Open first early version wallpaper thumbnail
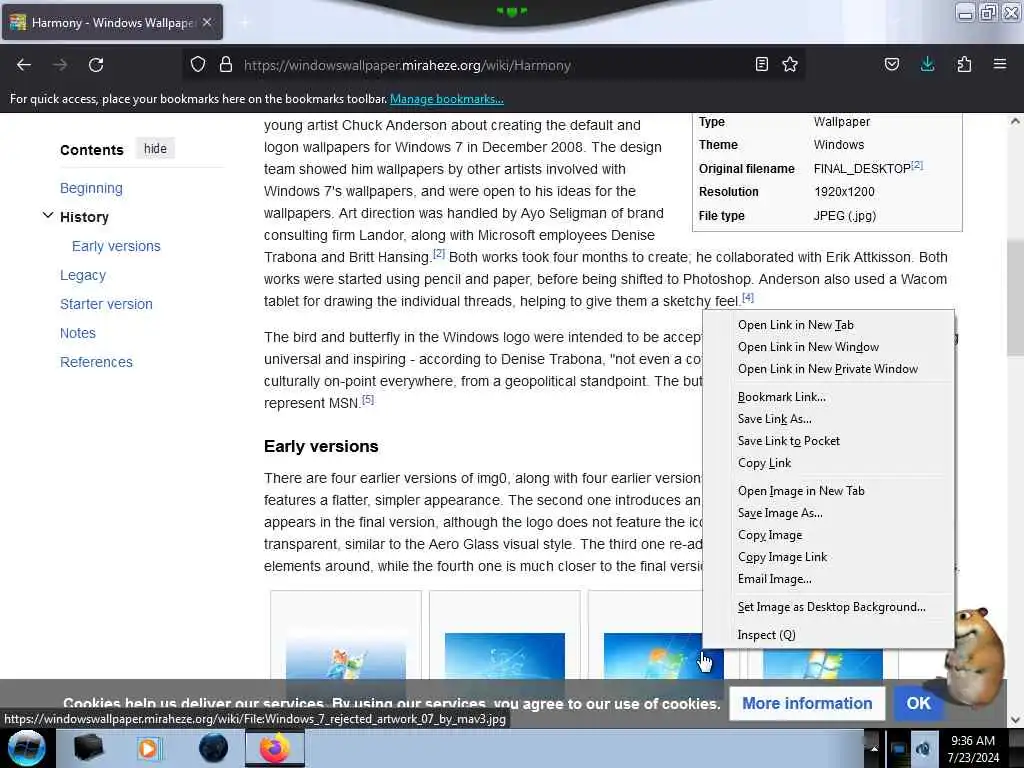 [x=346, y=656]
